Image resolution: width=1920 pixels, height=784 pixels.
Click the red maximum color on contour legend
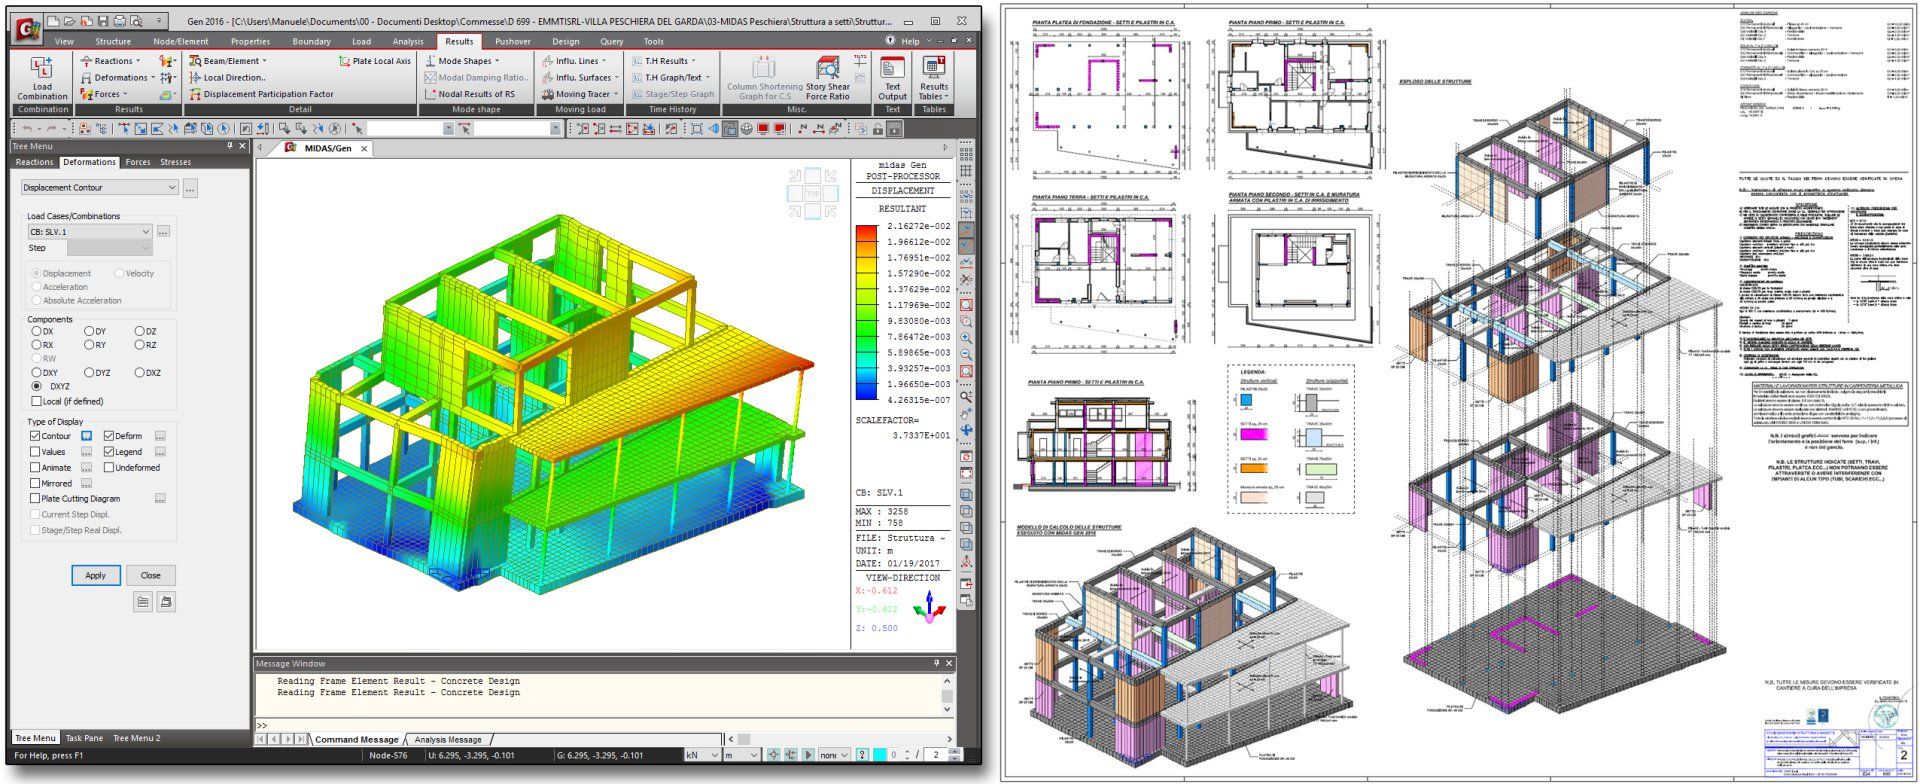(865, 233)
